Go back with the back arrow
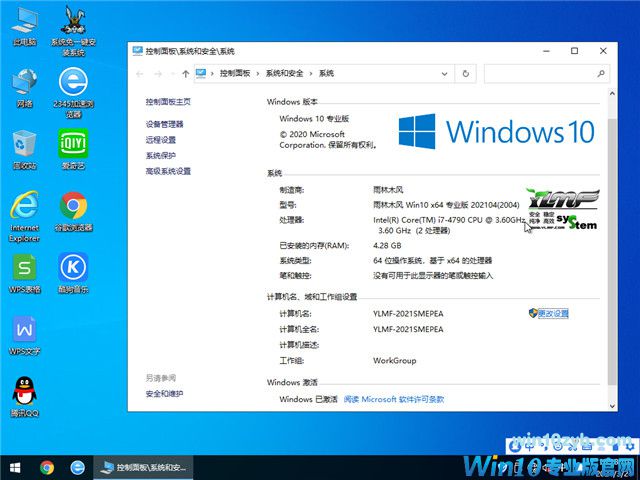Image resolution: width=640 pixels, height=480 pixels. pos(140,74)
